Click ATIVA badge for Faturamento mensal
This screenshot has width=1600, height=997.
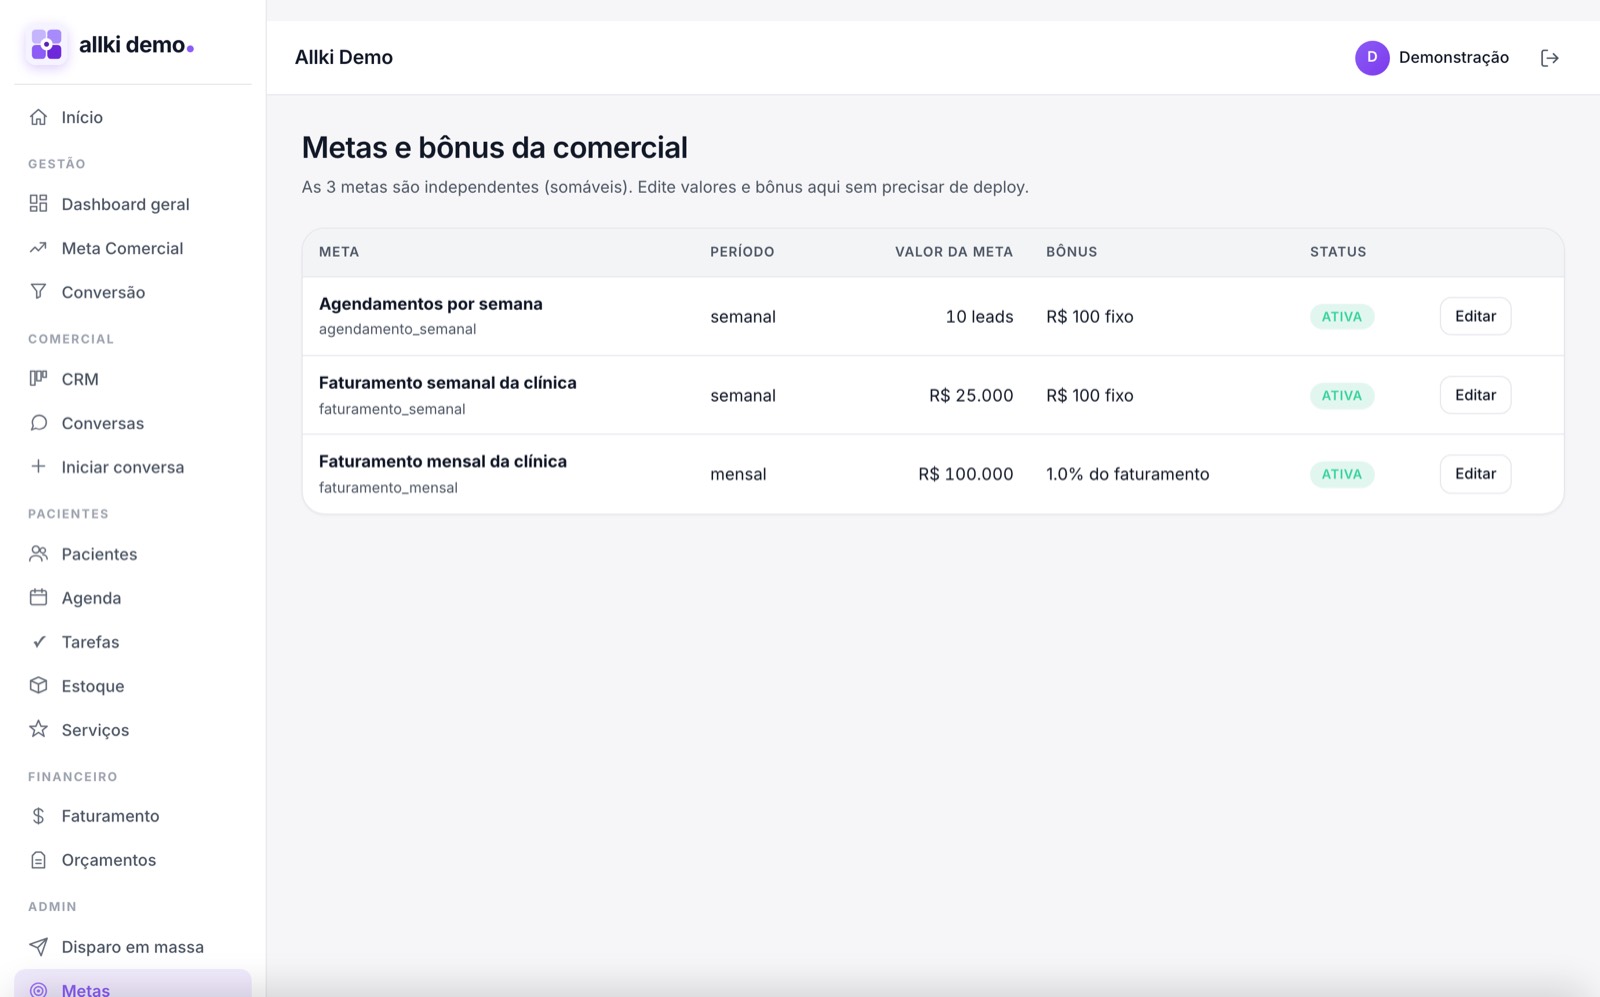(x=1342, y=474)
